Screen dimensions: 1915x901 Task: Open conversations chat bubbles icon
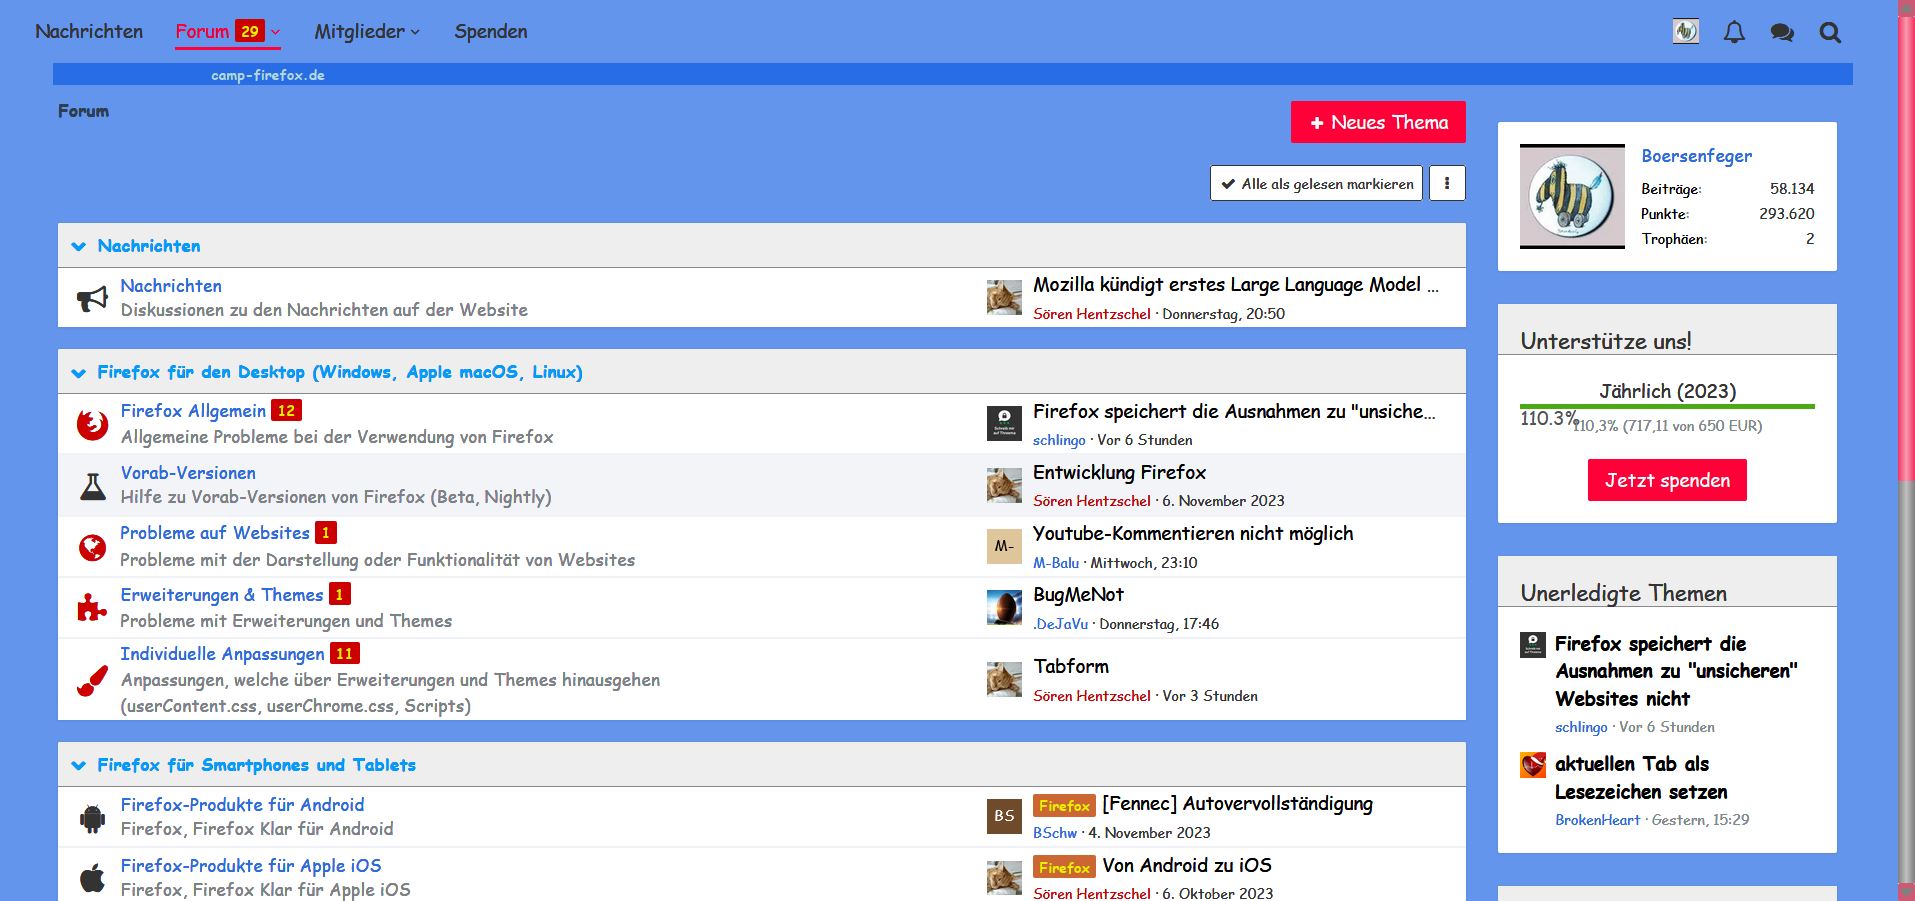tap(1782, 32)
